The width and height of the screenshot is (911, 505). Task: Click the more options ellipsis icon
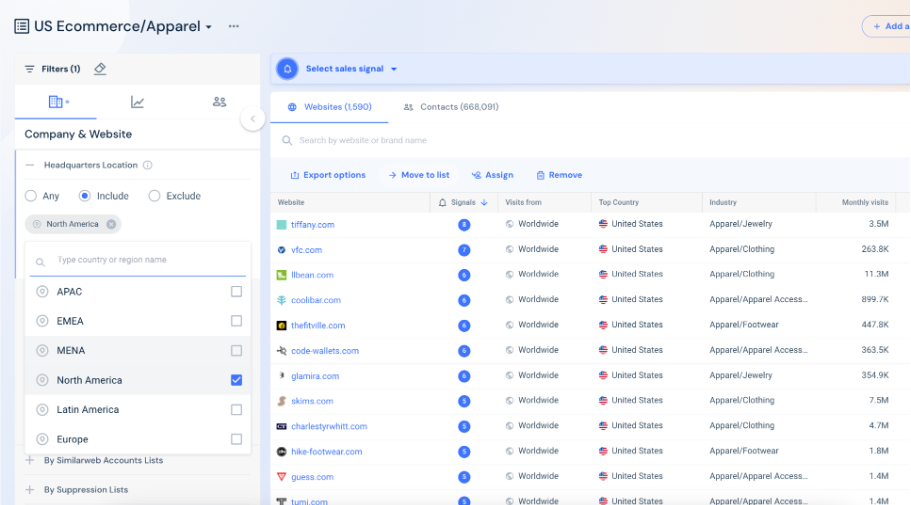(x=234, y=26)
